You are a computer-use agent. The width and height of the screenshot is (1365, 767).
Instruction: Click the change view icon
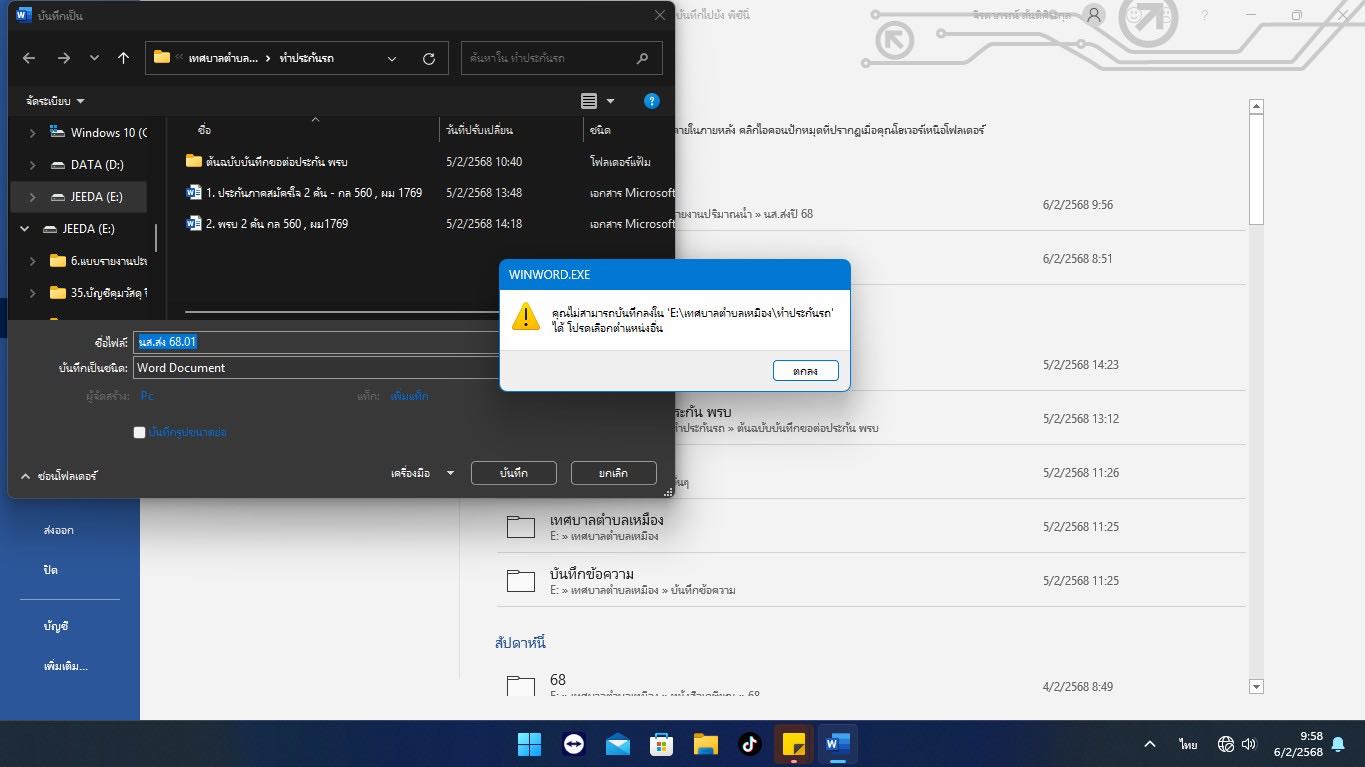coord(589,101)
